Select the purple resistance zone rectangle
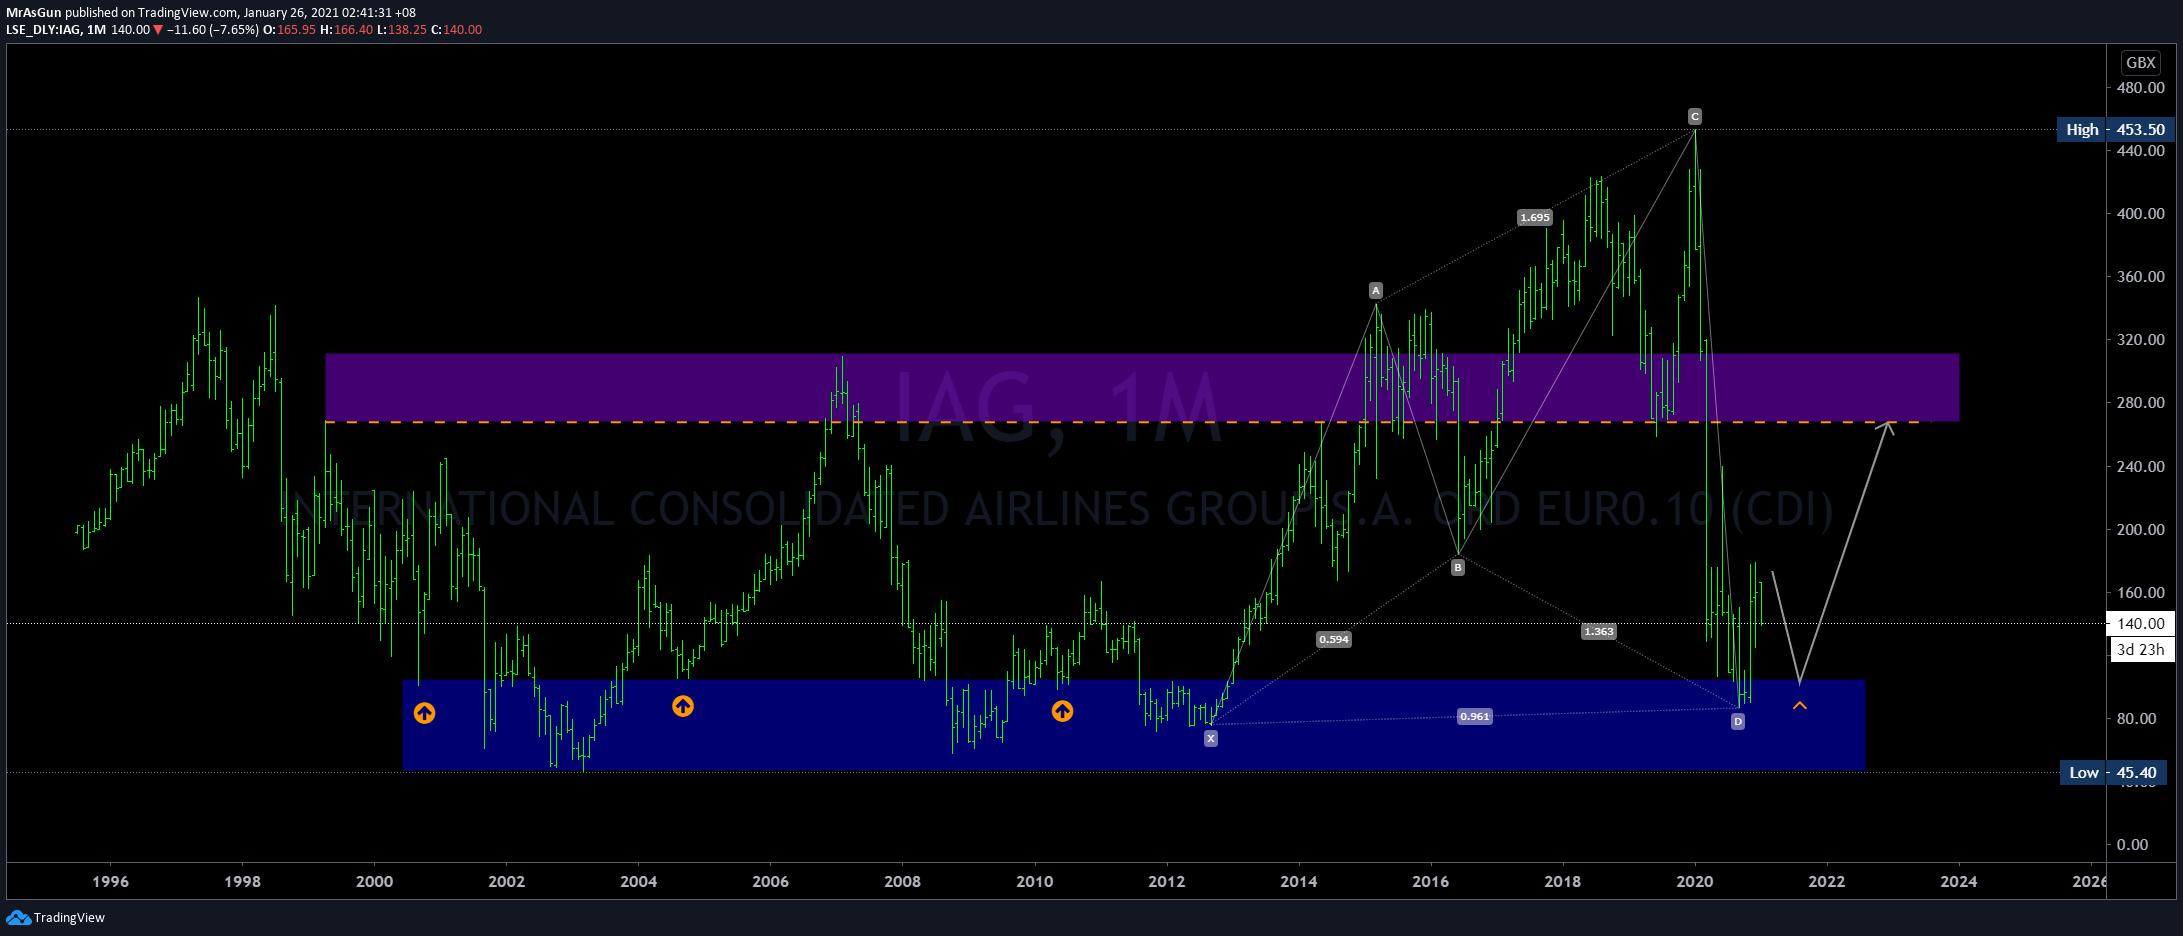 pos(1142,387)
